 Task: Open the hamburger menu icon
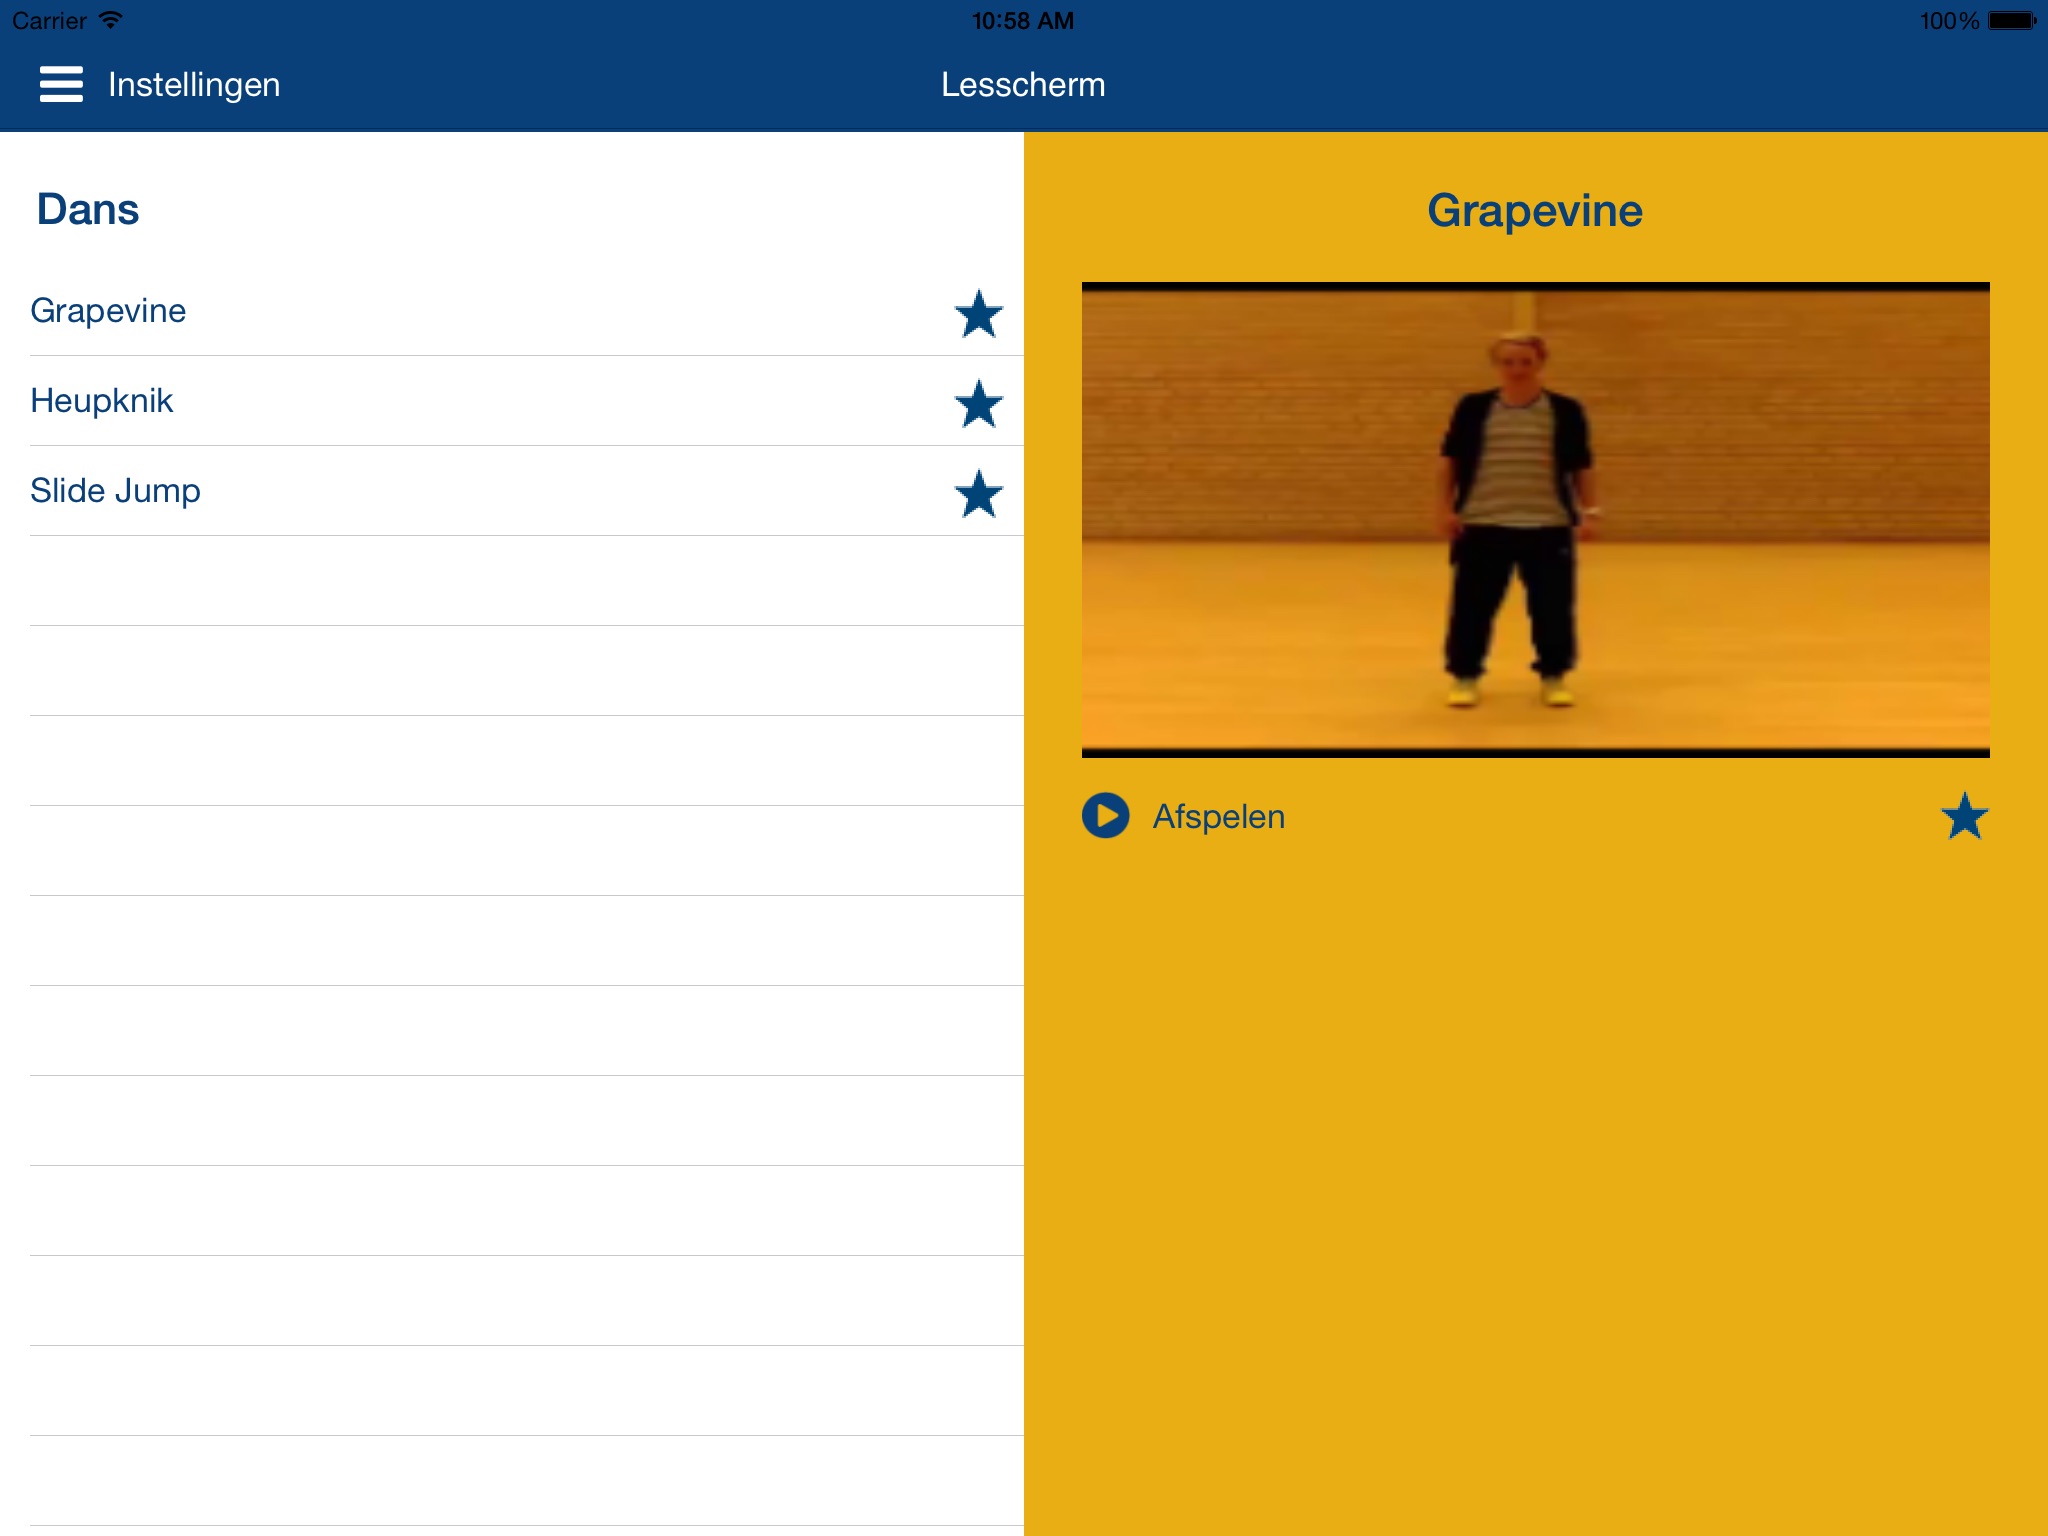(61, 85)
